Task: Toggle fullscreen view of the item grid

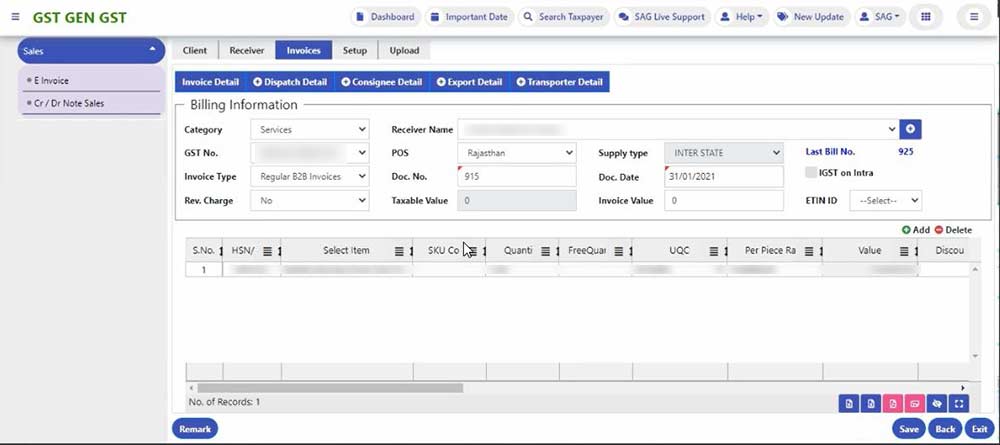Action: 960,403
